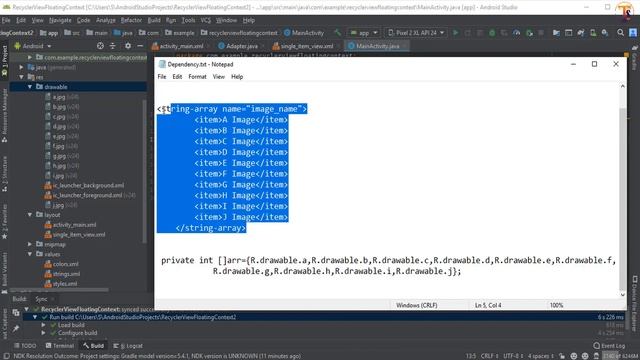Open the Pixel 2 XL API 24 device dropdown
640x360 pixels.
pyautogui.click(x=416, y=33)
